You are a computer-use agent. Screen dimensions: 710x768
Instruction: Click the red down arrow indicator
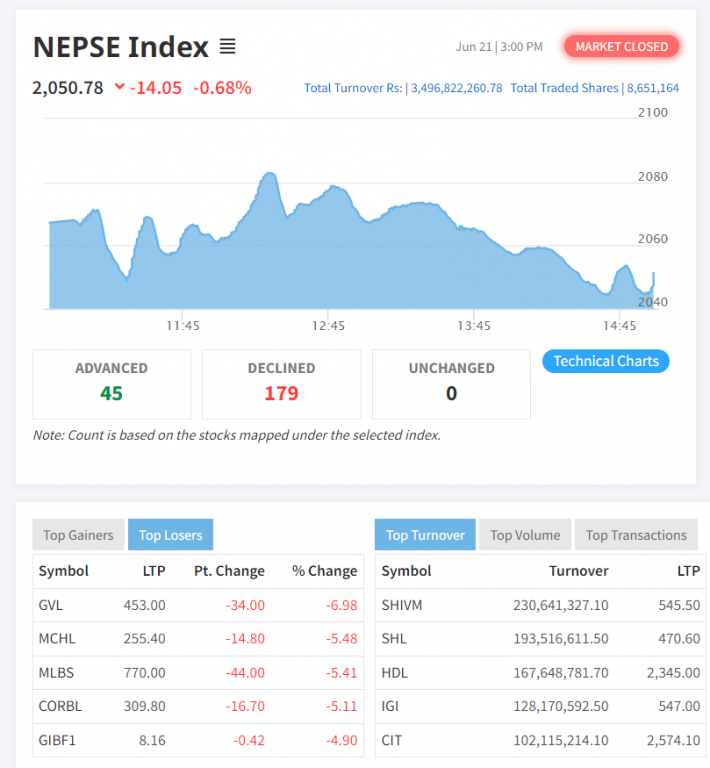point(120,87)
